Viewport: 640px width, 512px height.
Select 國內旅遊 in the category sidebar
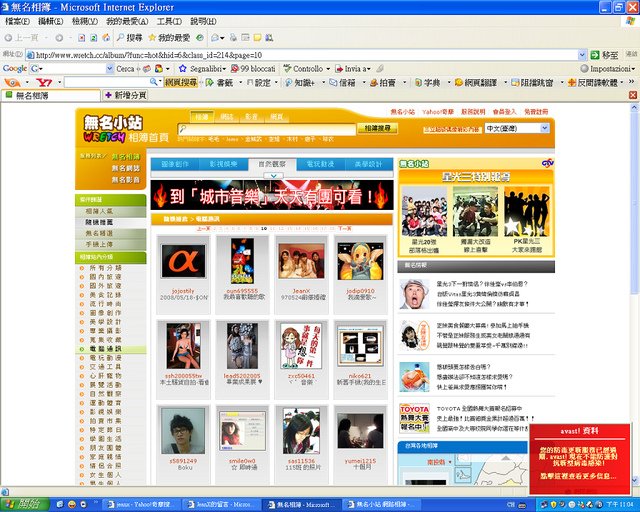105,277
